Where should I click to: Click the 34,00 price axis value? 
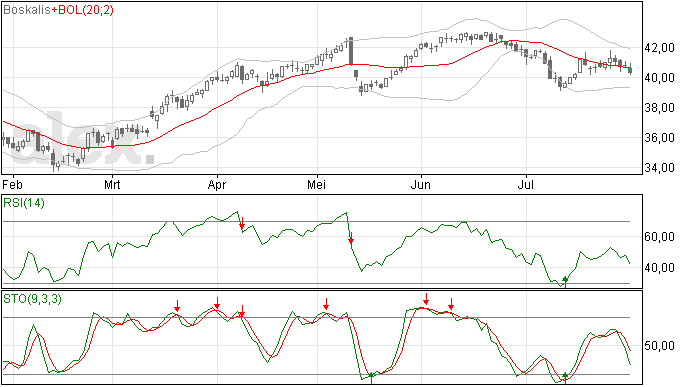(659, 168)
